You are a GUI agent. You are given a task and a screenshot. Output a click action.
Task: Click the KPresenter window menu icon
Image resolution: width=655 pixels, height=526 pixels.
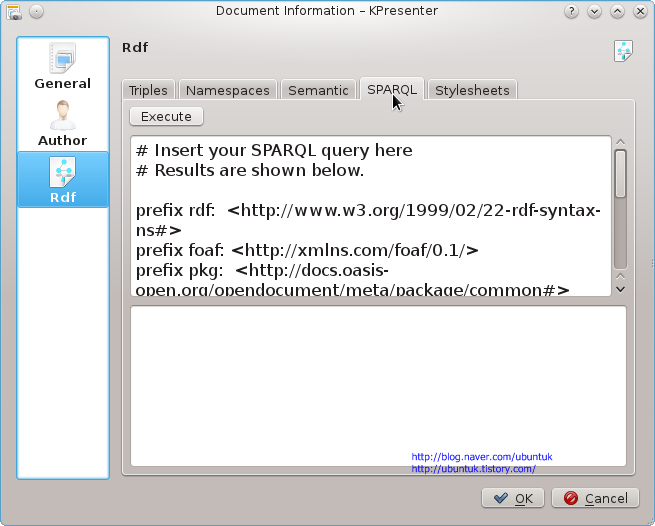14,11
